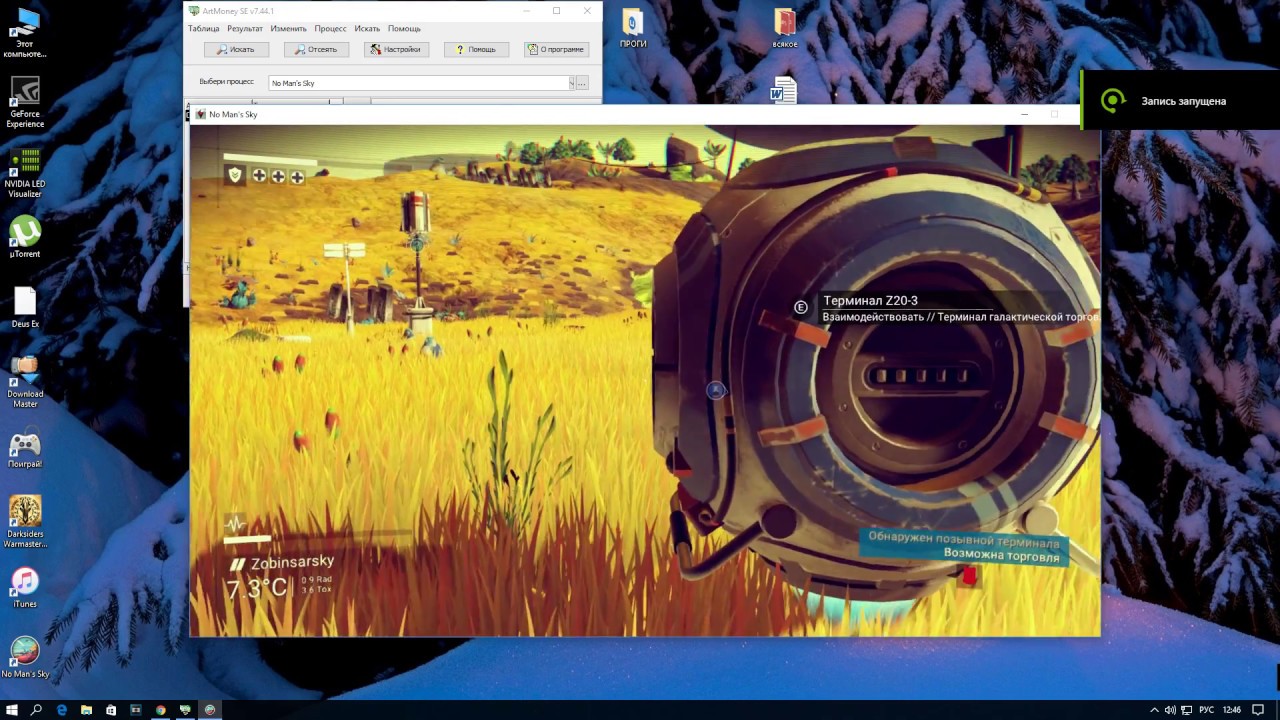Switch to ArtMoney taskbar icon

click(185, 710)
